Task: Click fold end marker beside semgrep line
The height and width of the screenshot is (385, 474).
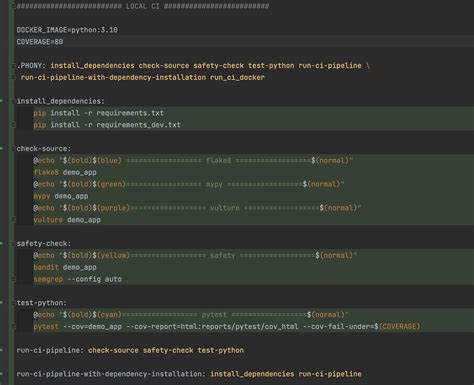Action: (14, 279)
